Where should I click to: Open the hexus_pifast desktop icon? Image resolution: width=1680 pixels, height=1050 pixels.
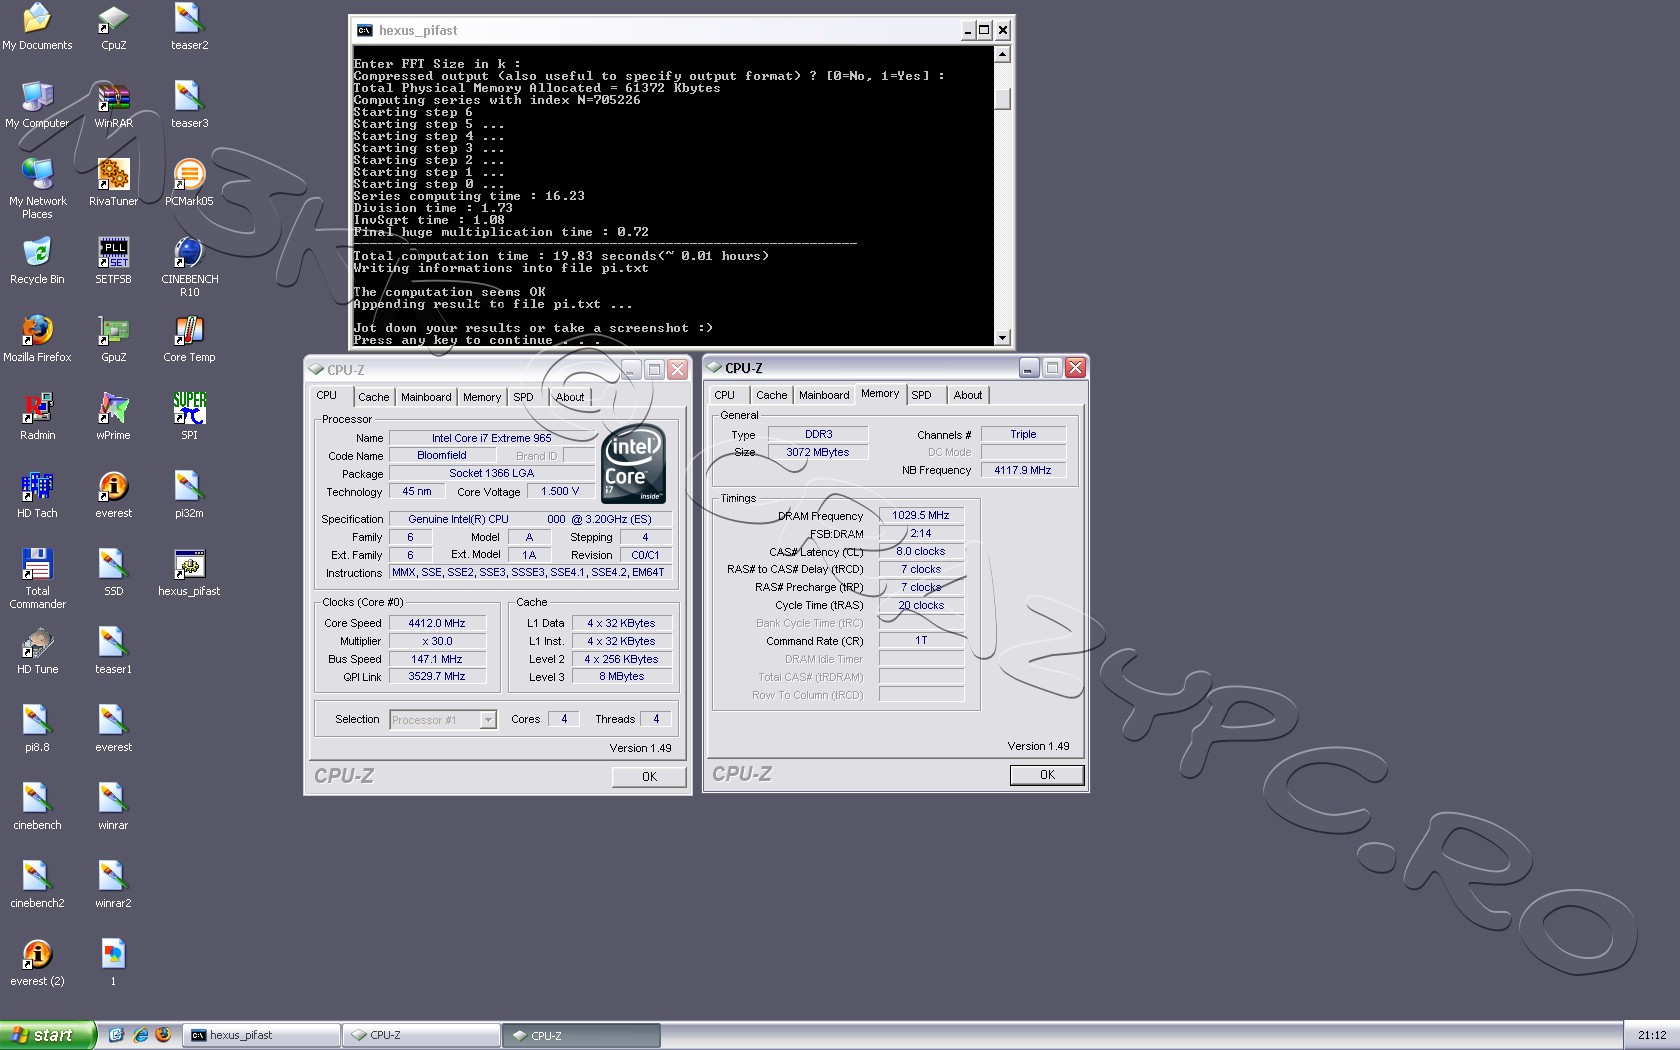tap(189, 573)
